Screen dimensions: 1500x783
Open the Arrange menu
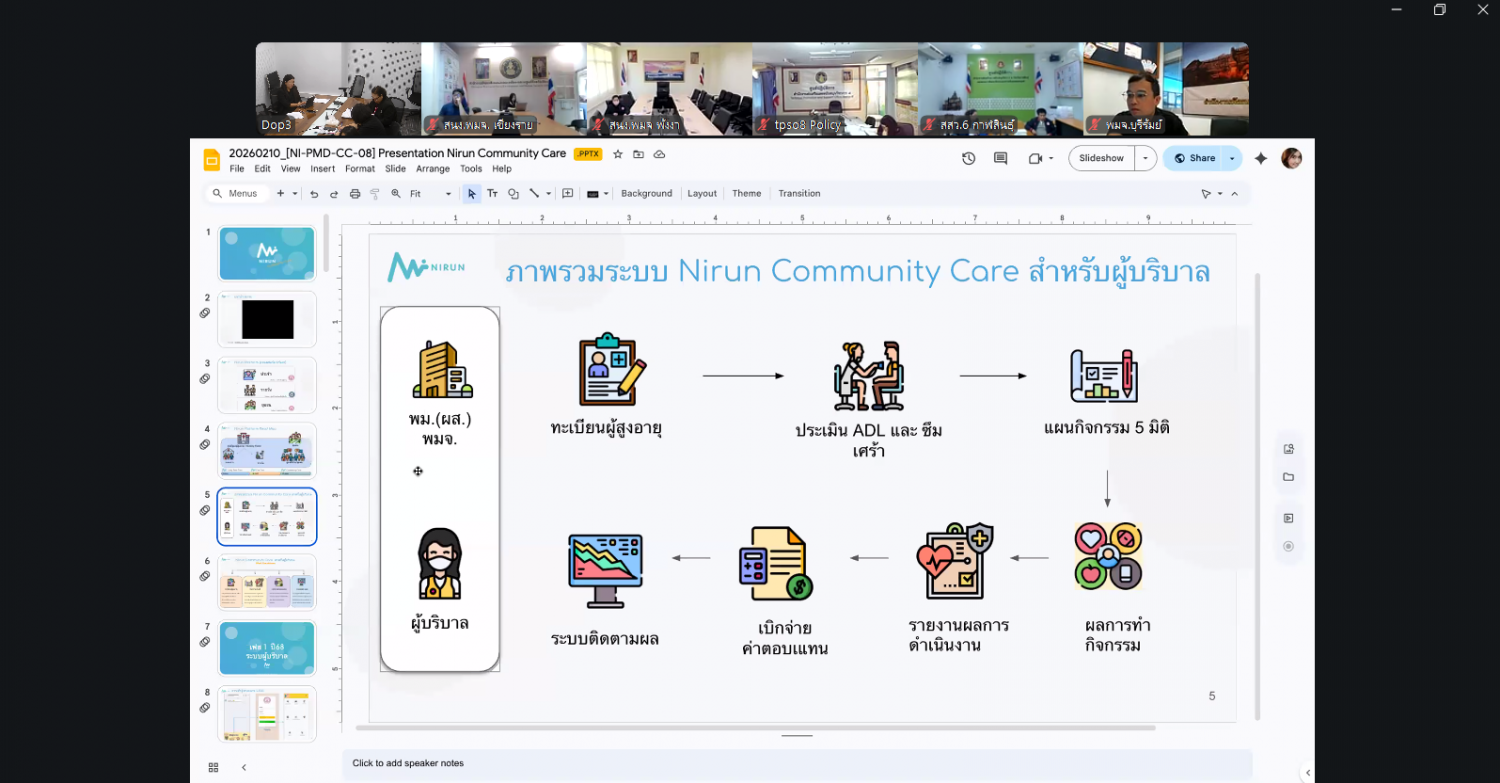(432, 169)
